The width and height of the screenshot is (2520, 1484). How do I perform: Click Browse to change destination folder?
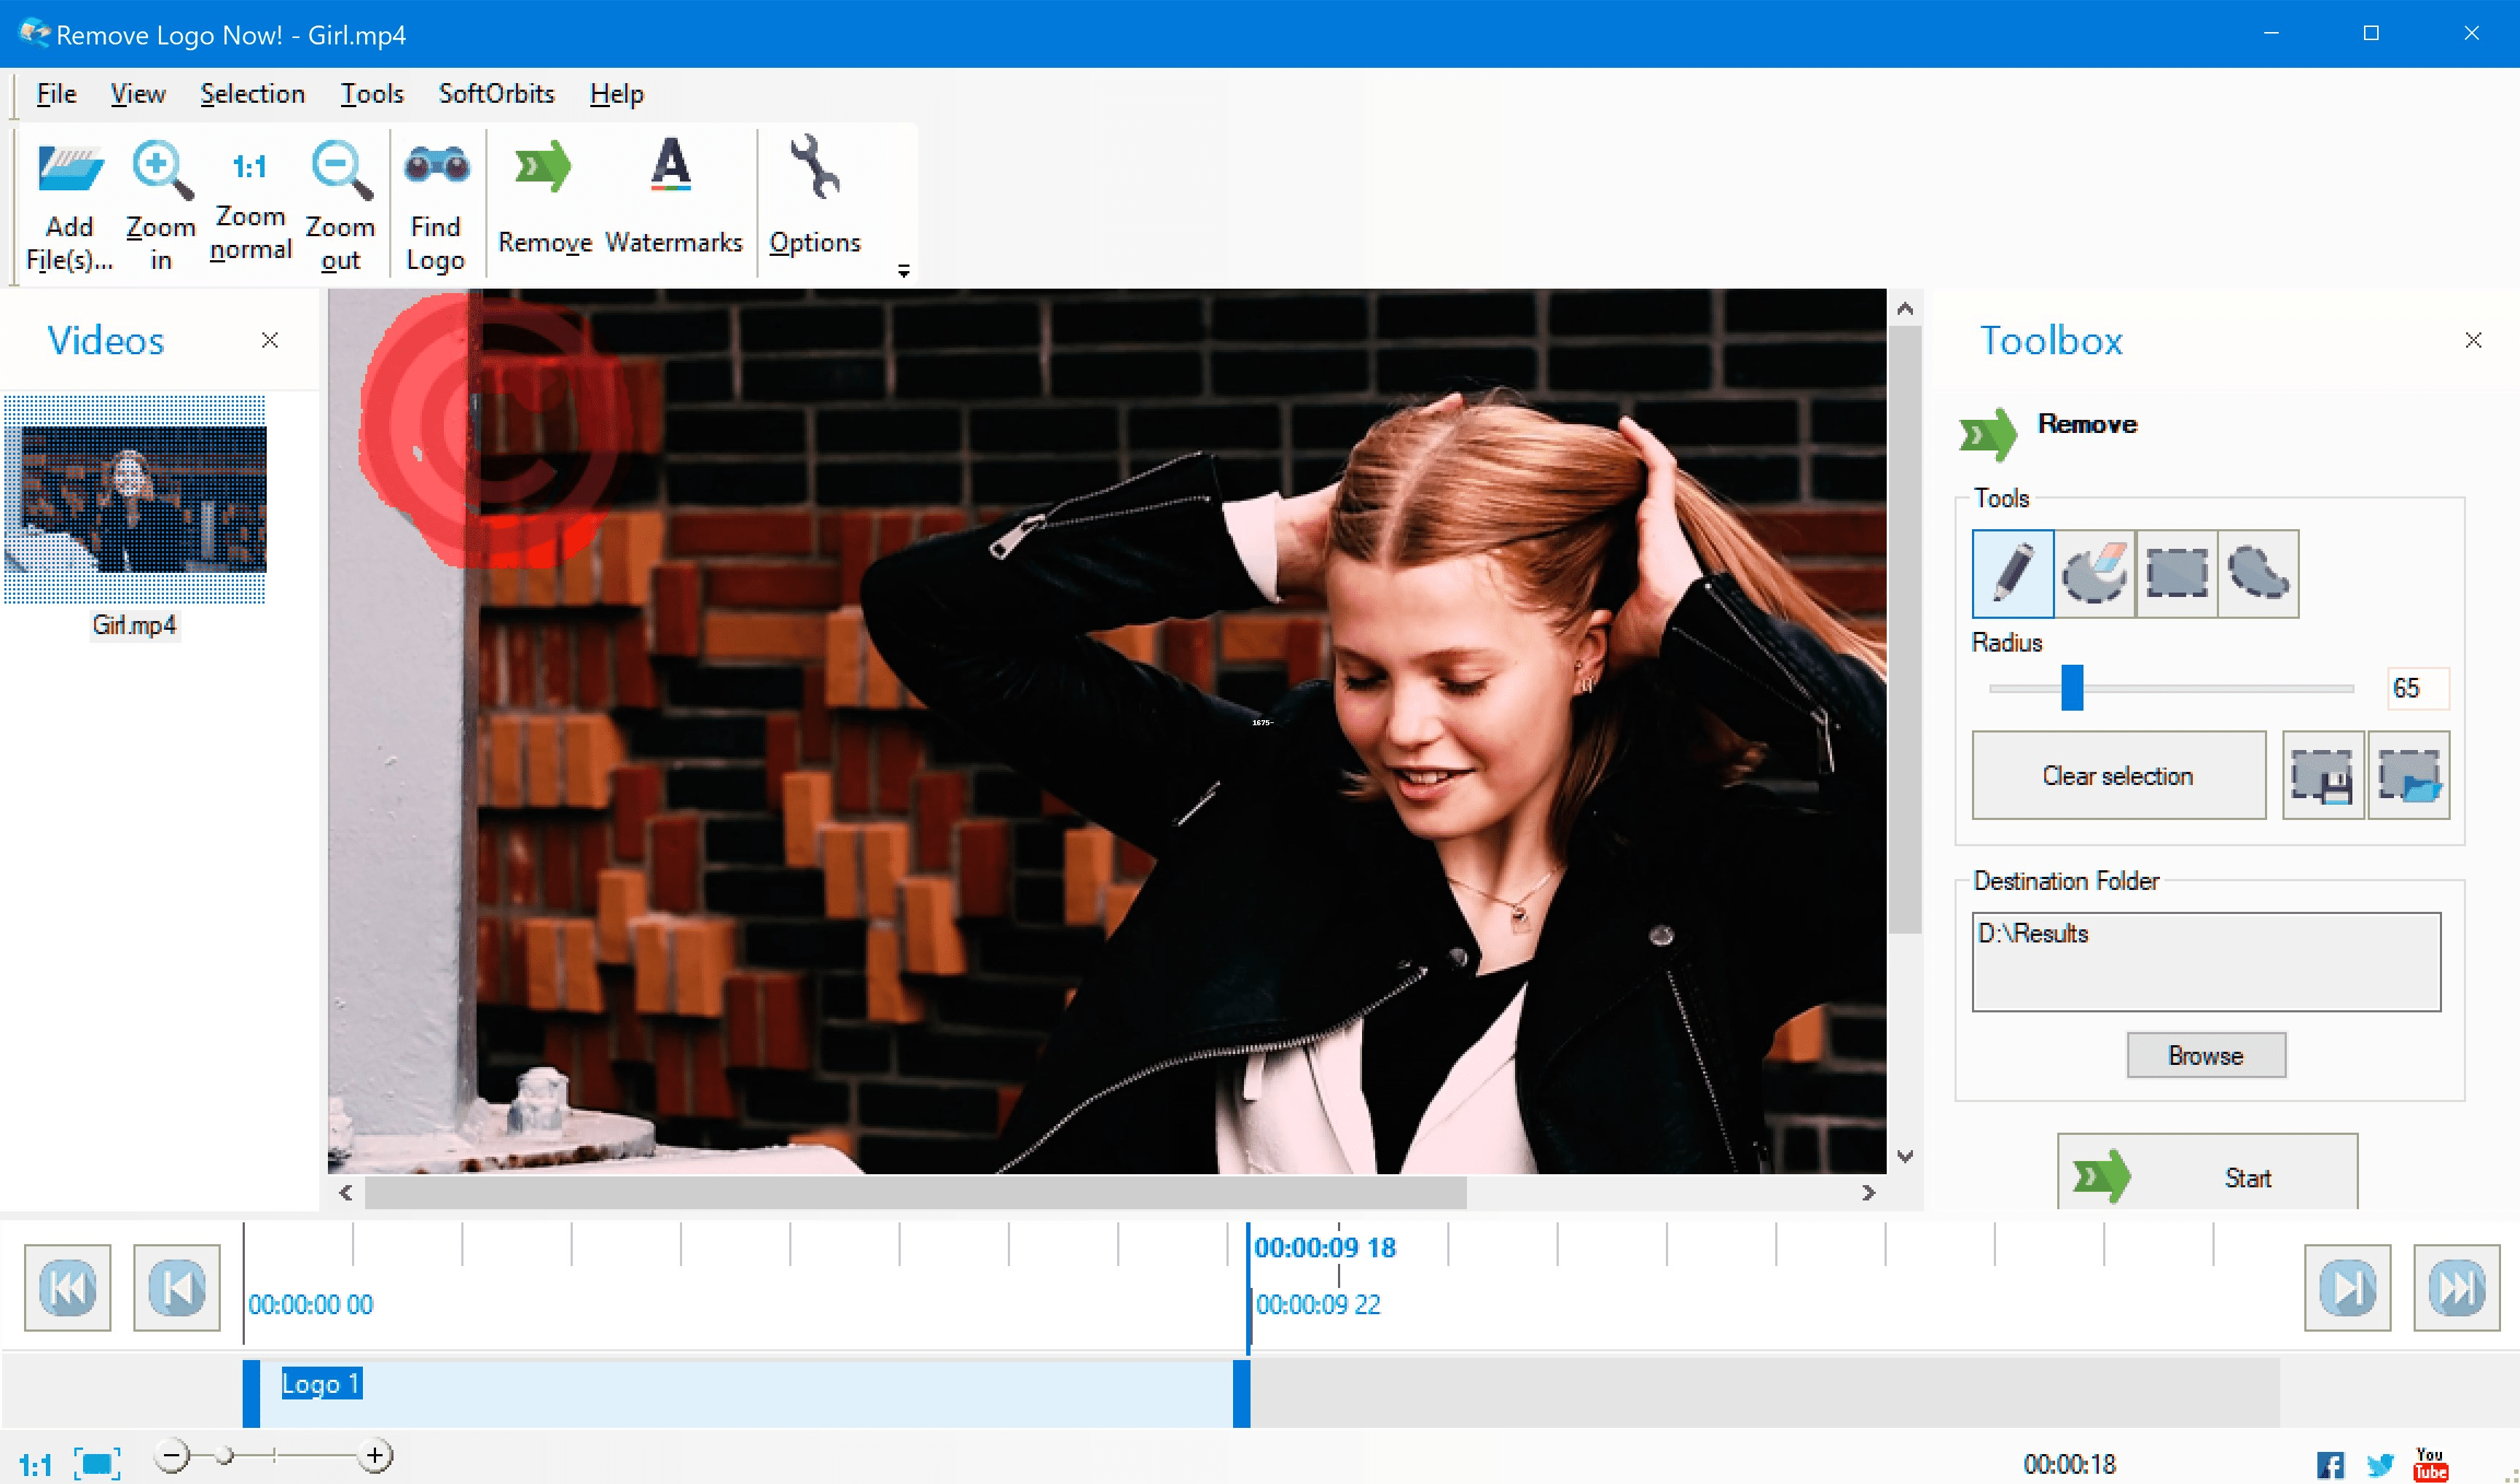click(x=2206, y=1055)
